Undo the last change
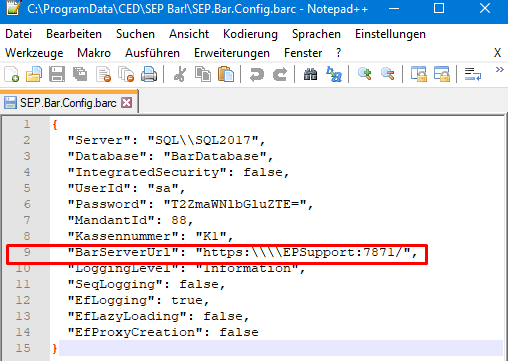 coord(257,74)
